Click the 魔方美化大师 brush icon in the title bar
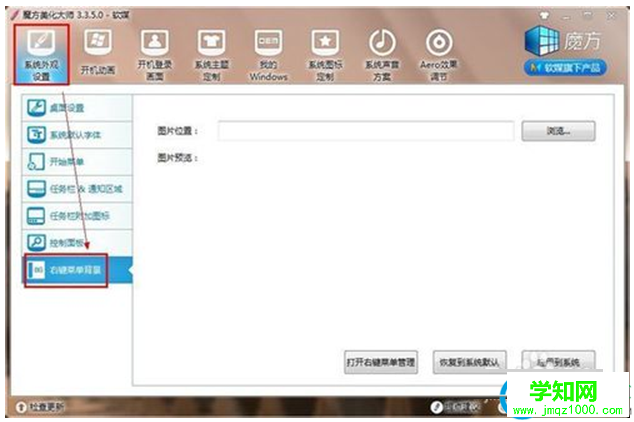 (15, 15)
